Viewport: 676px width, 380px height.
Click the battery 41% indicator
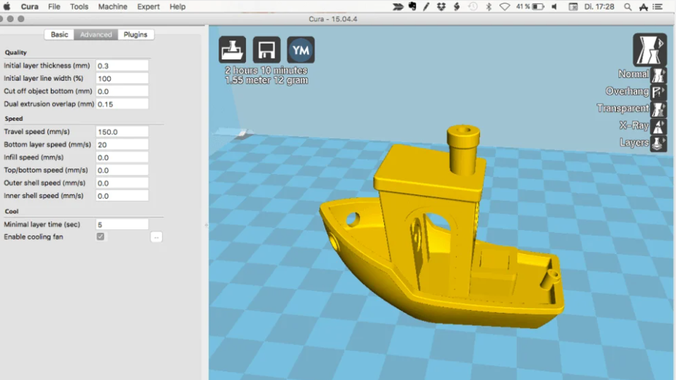(x=530, y=6)
